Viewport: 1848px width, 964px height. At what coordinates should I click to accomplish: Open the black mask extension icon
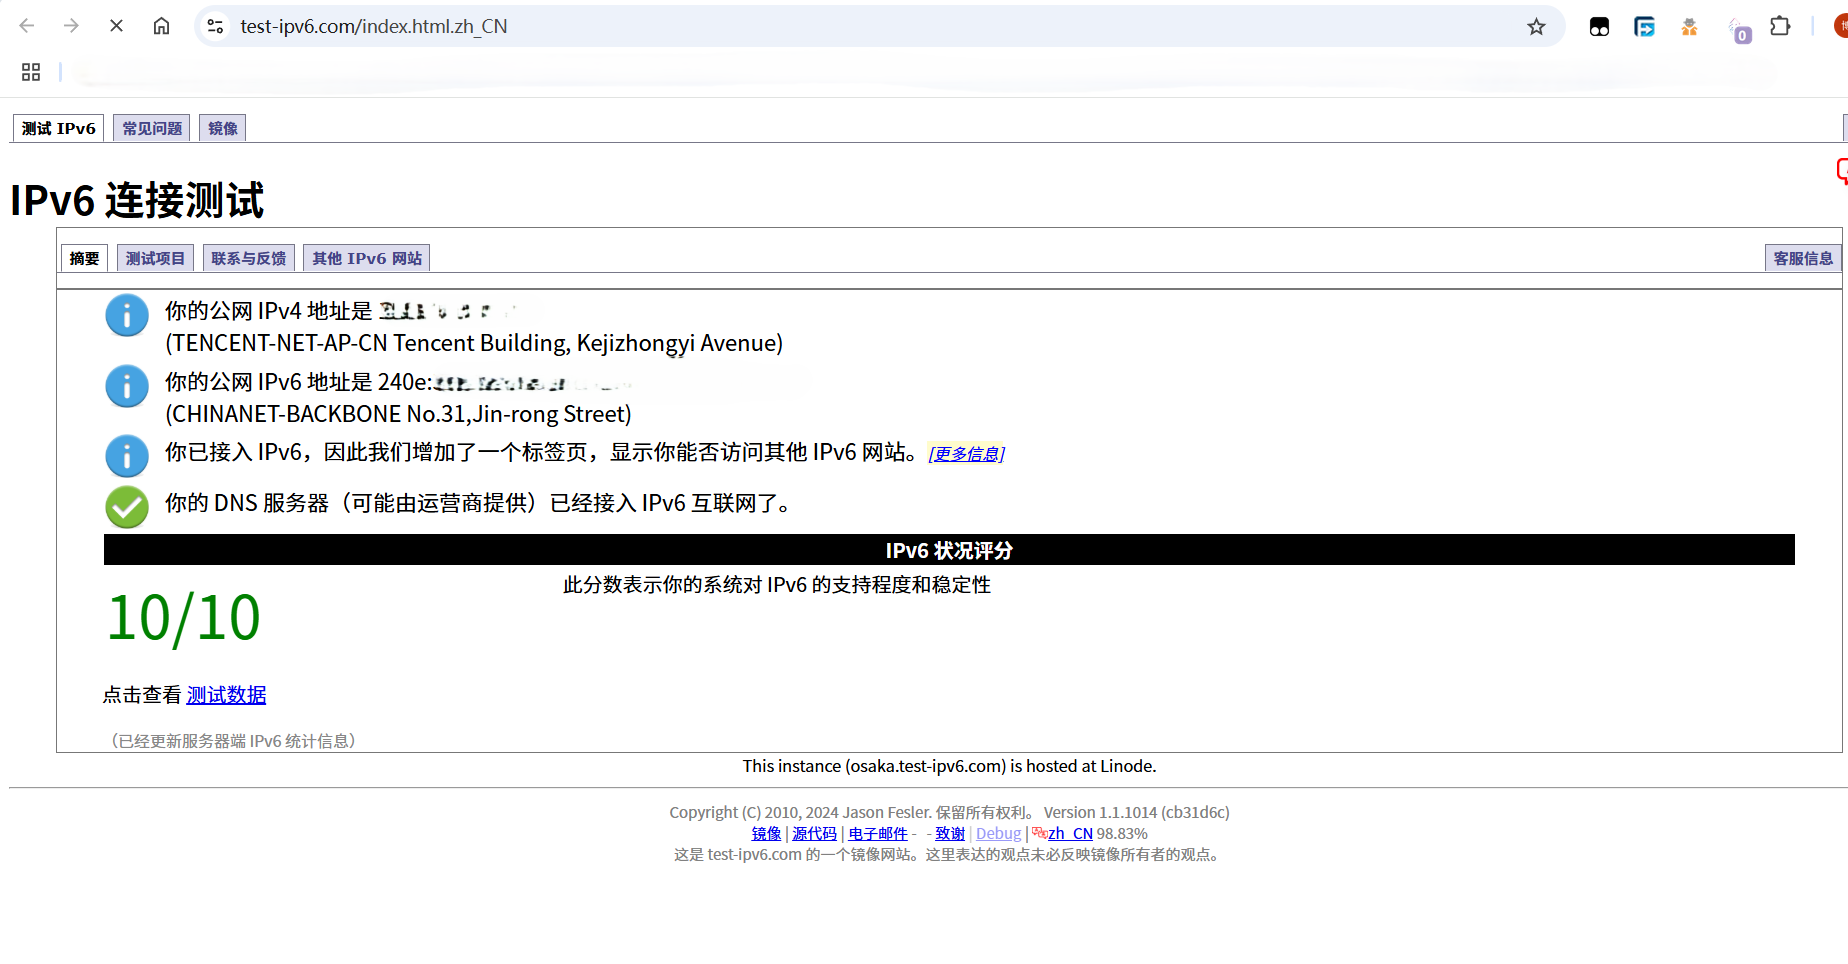click(1599, 27)
